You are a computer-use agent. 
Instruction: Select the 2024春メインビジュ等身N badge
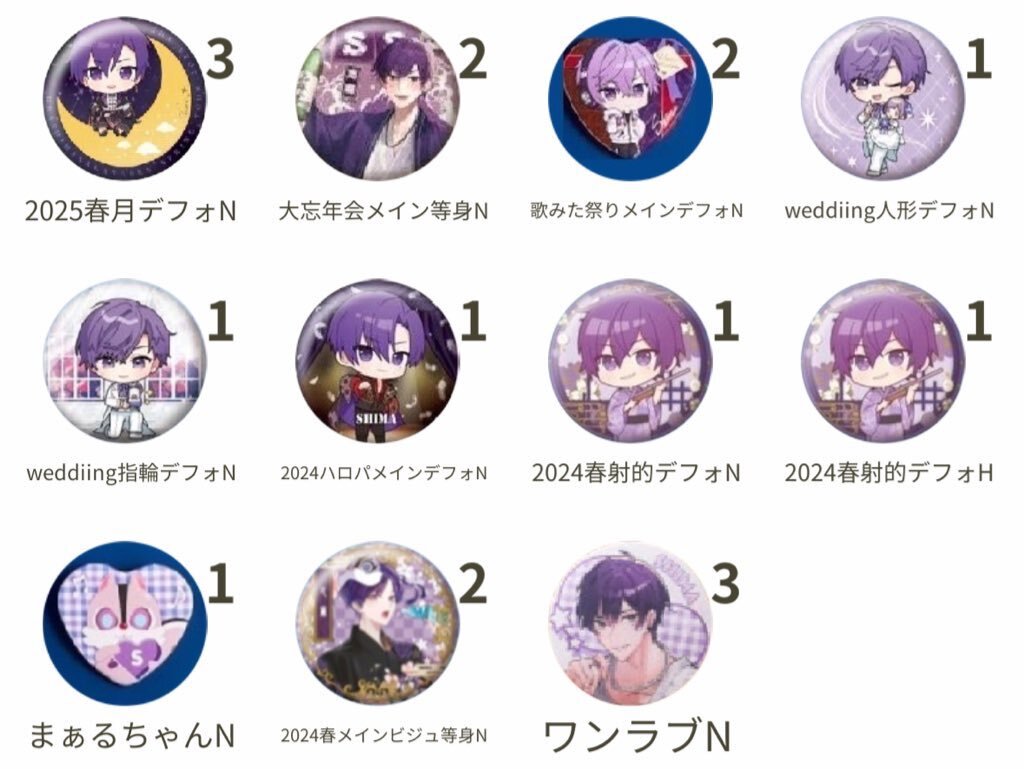(x=377, y=623)
